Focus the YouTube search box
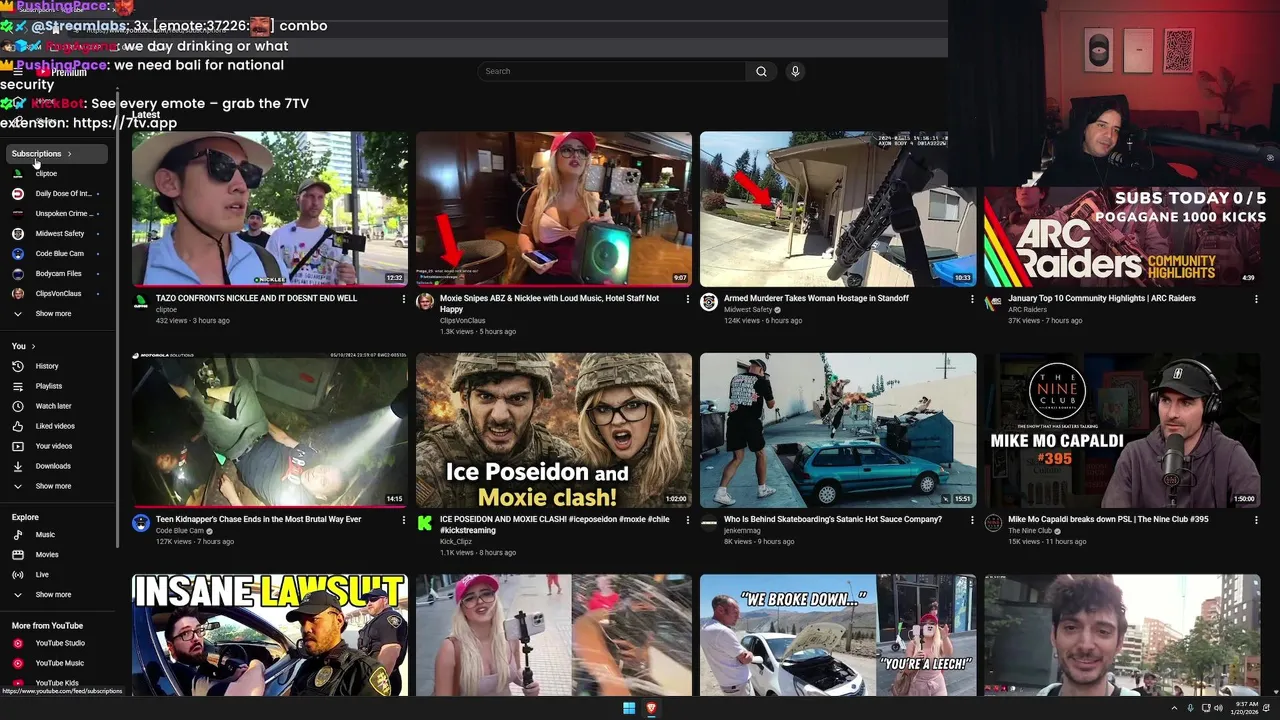 click(x=612, y=71)
